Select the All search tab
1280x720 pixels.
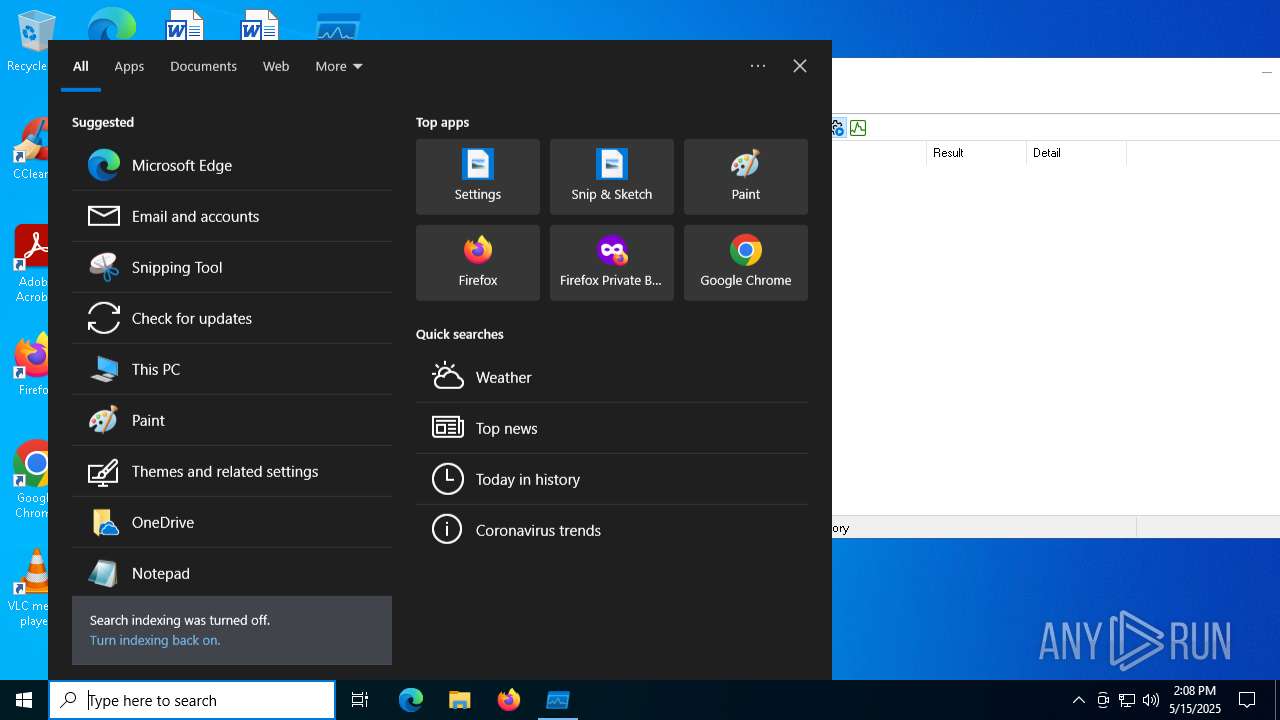coord(81,66)
